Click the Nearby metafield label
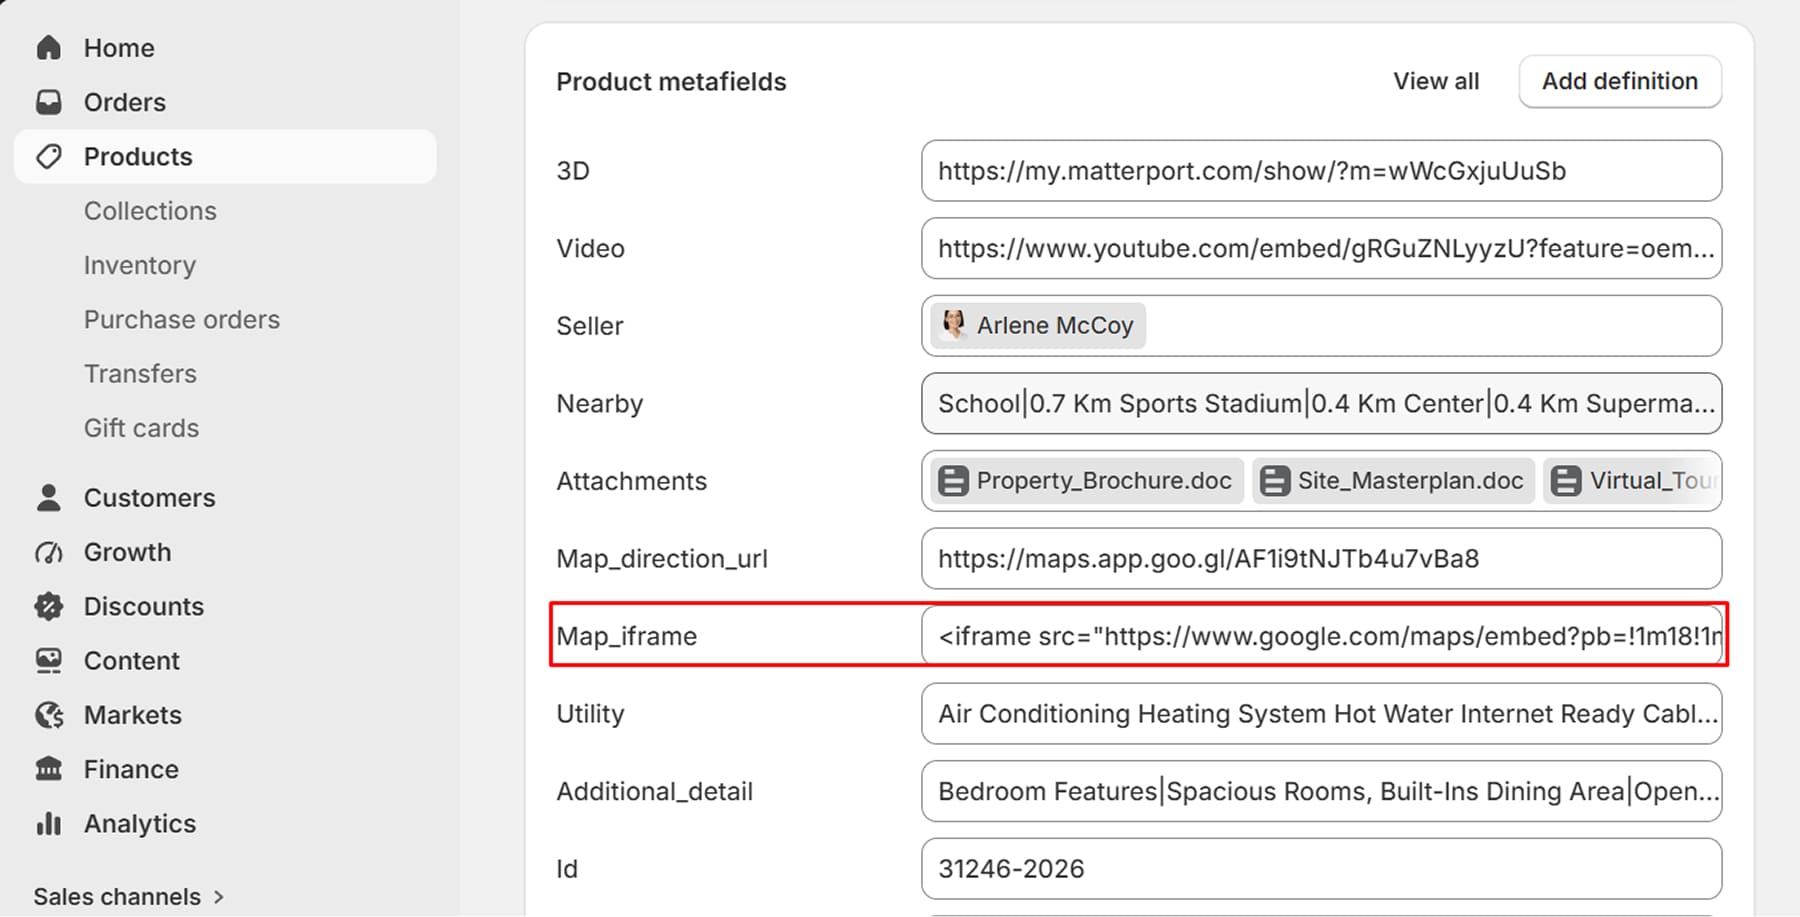Viewport: 1800px width, 917px height. 599,403
